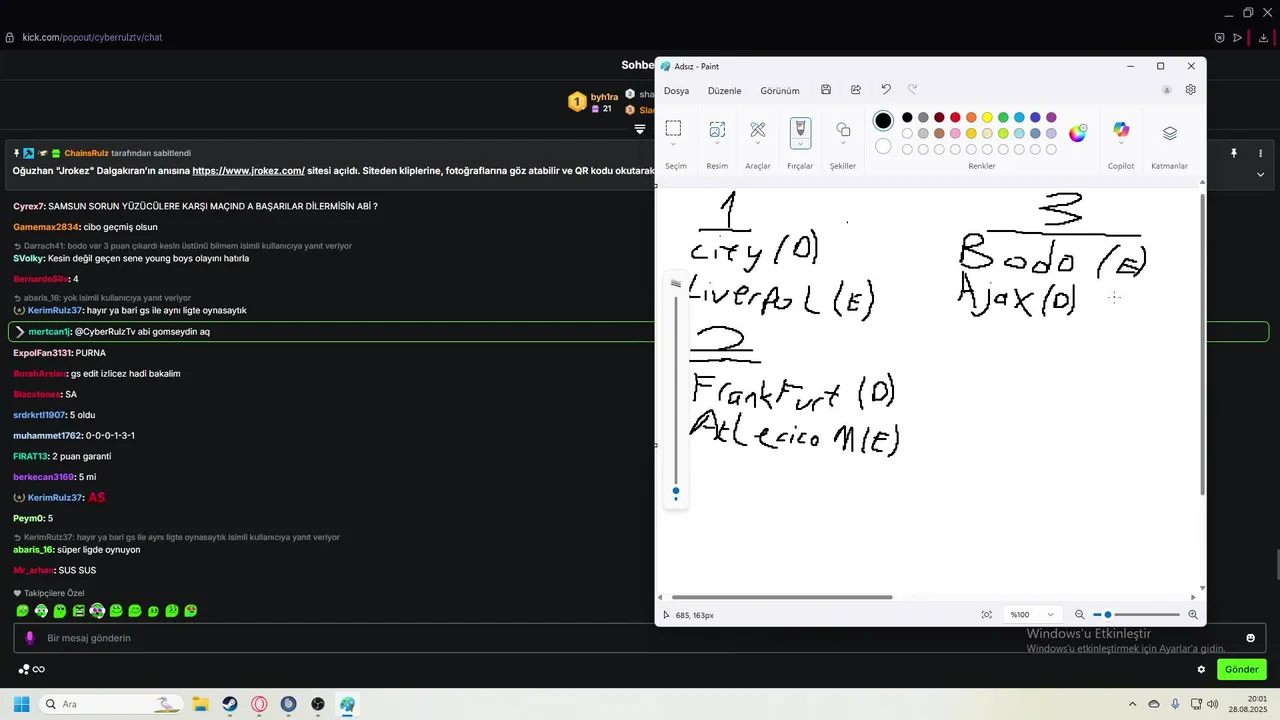Expand the pinned message chevron
Image resolution: width=1280 pixels, height=720 pixels.
pyautogui.click(x=1261, y=174)
